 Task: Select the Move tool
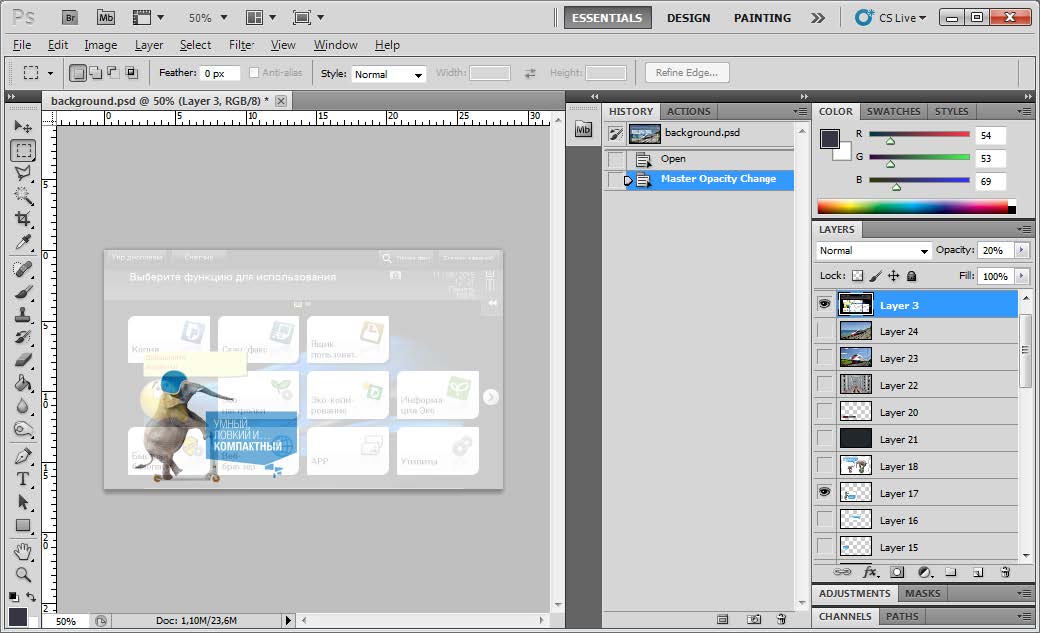[x=23, y=126]
